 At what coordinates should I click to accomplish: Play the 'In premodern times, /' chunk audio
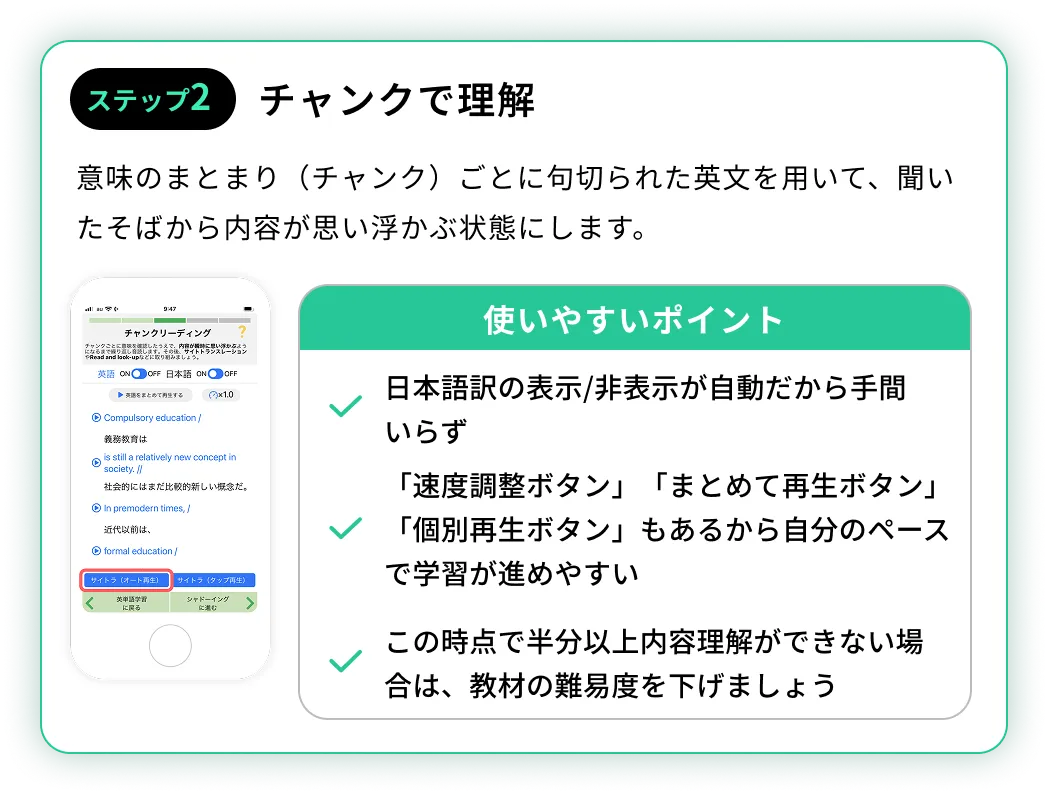coord(96,508)
